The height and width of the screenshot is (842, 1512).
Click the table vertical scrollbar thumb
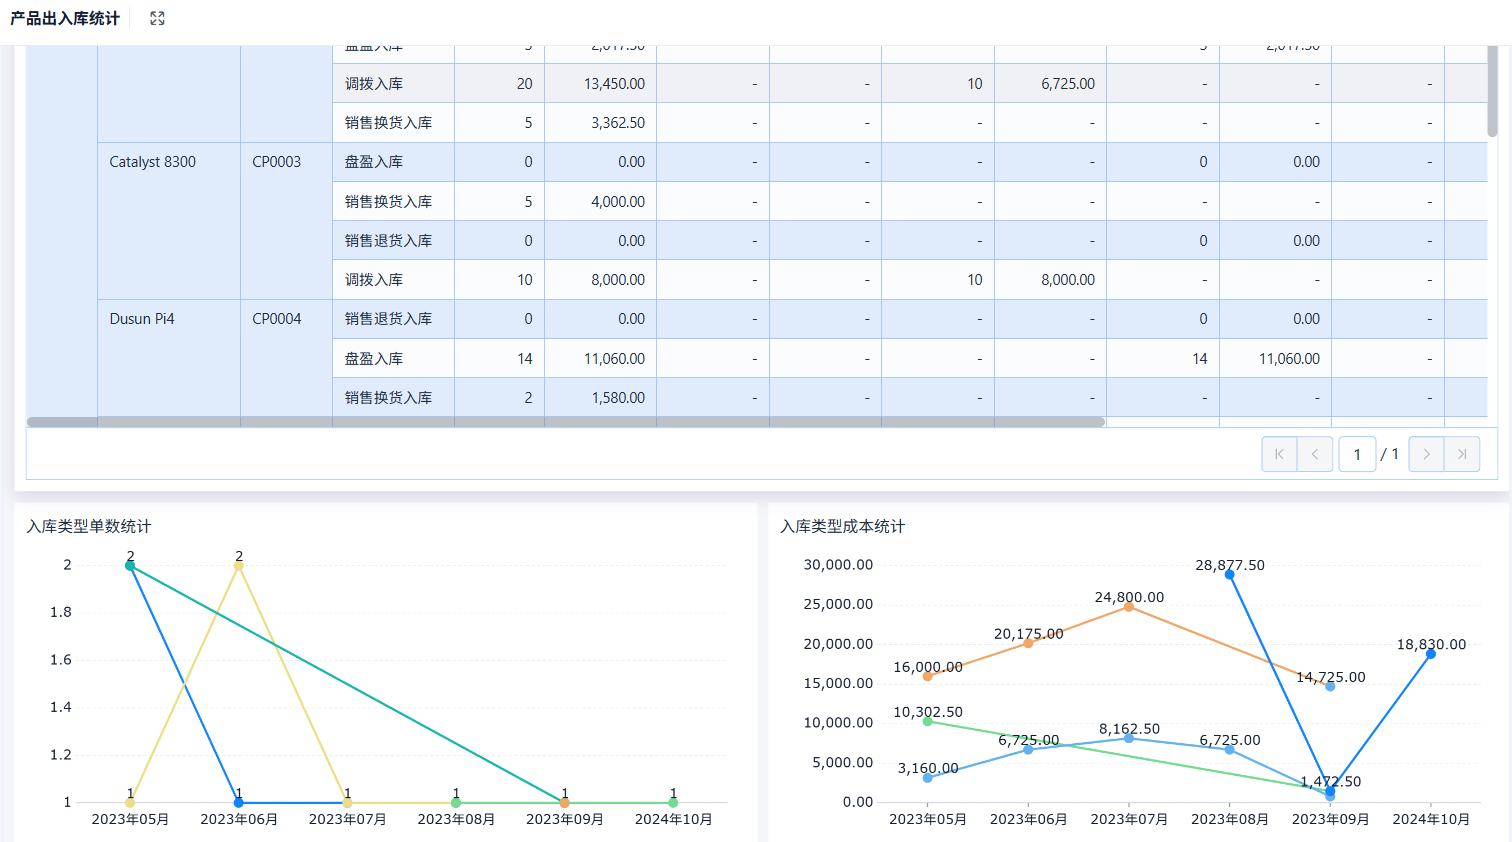pyautogui.click(x=1492, y=91)
